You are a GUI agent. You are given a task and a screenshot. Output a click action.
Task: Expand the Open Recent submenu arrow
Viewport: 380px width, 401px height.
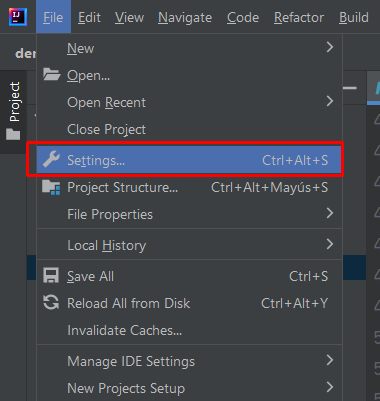(x=330, y=101)
